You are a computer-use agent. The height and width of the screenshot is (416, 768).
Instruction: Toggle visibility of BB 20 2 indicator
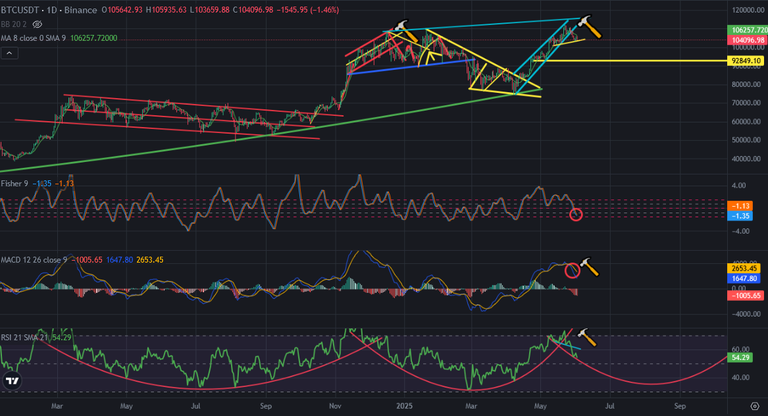pyautogui.click(x=37, y=24)
